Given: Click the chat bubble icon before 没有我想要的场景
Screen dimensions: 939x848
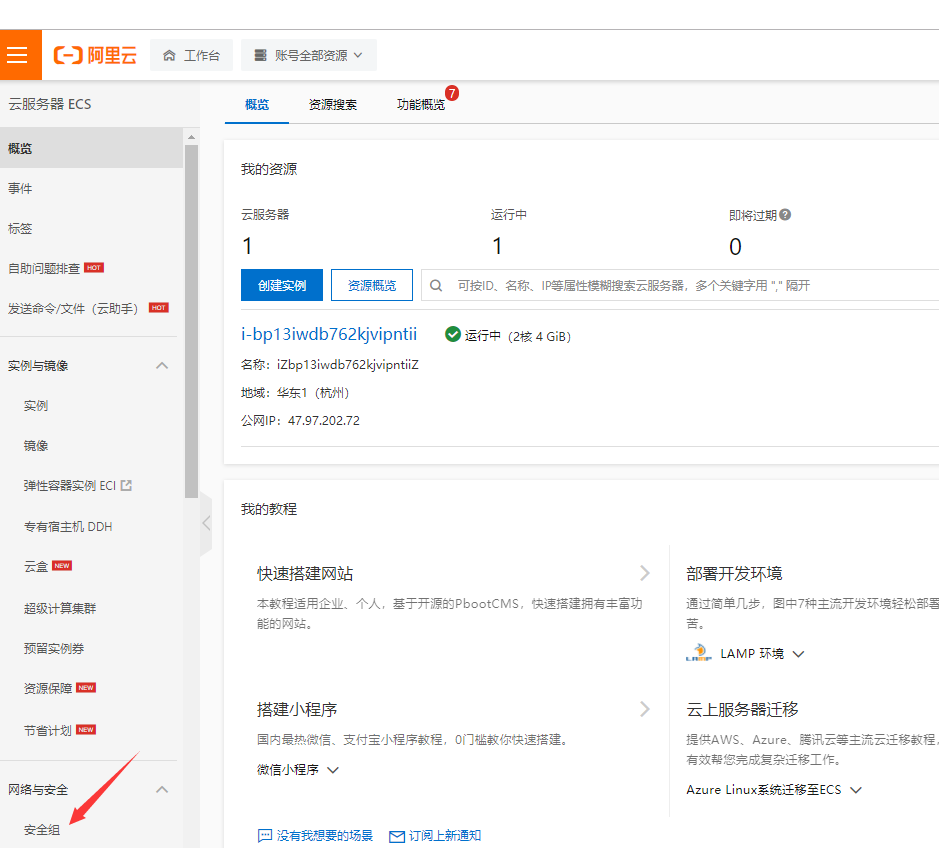Looking at the screenshot, I should point(265,835).
